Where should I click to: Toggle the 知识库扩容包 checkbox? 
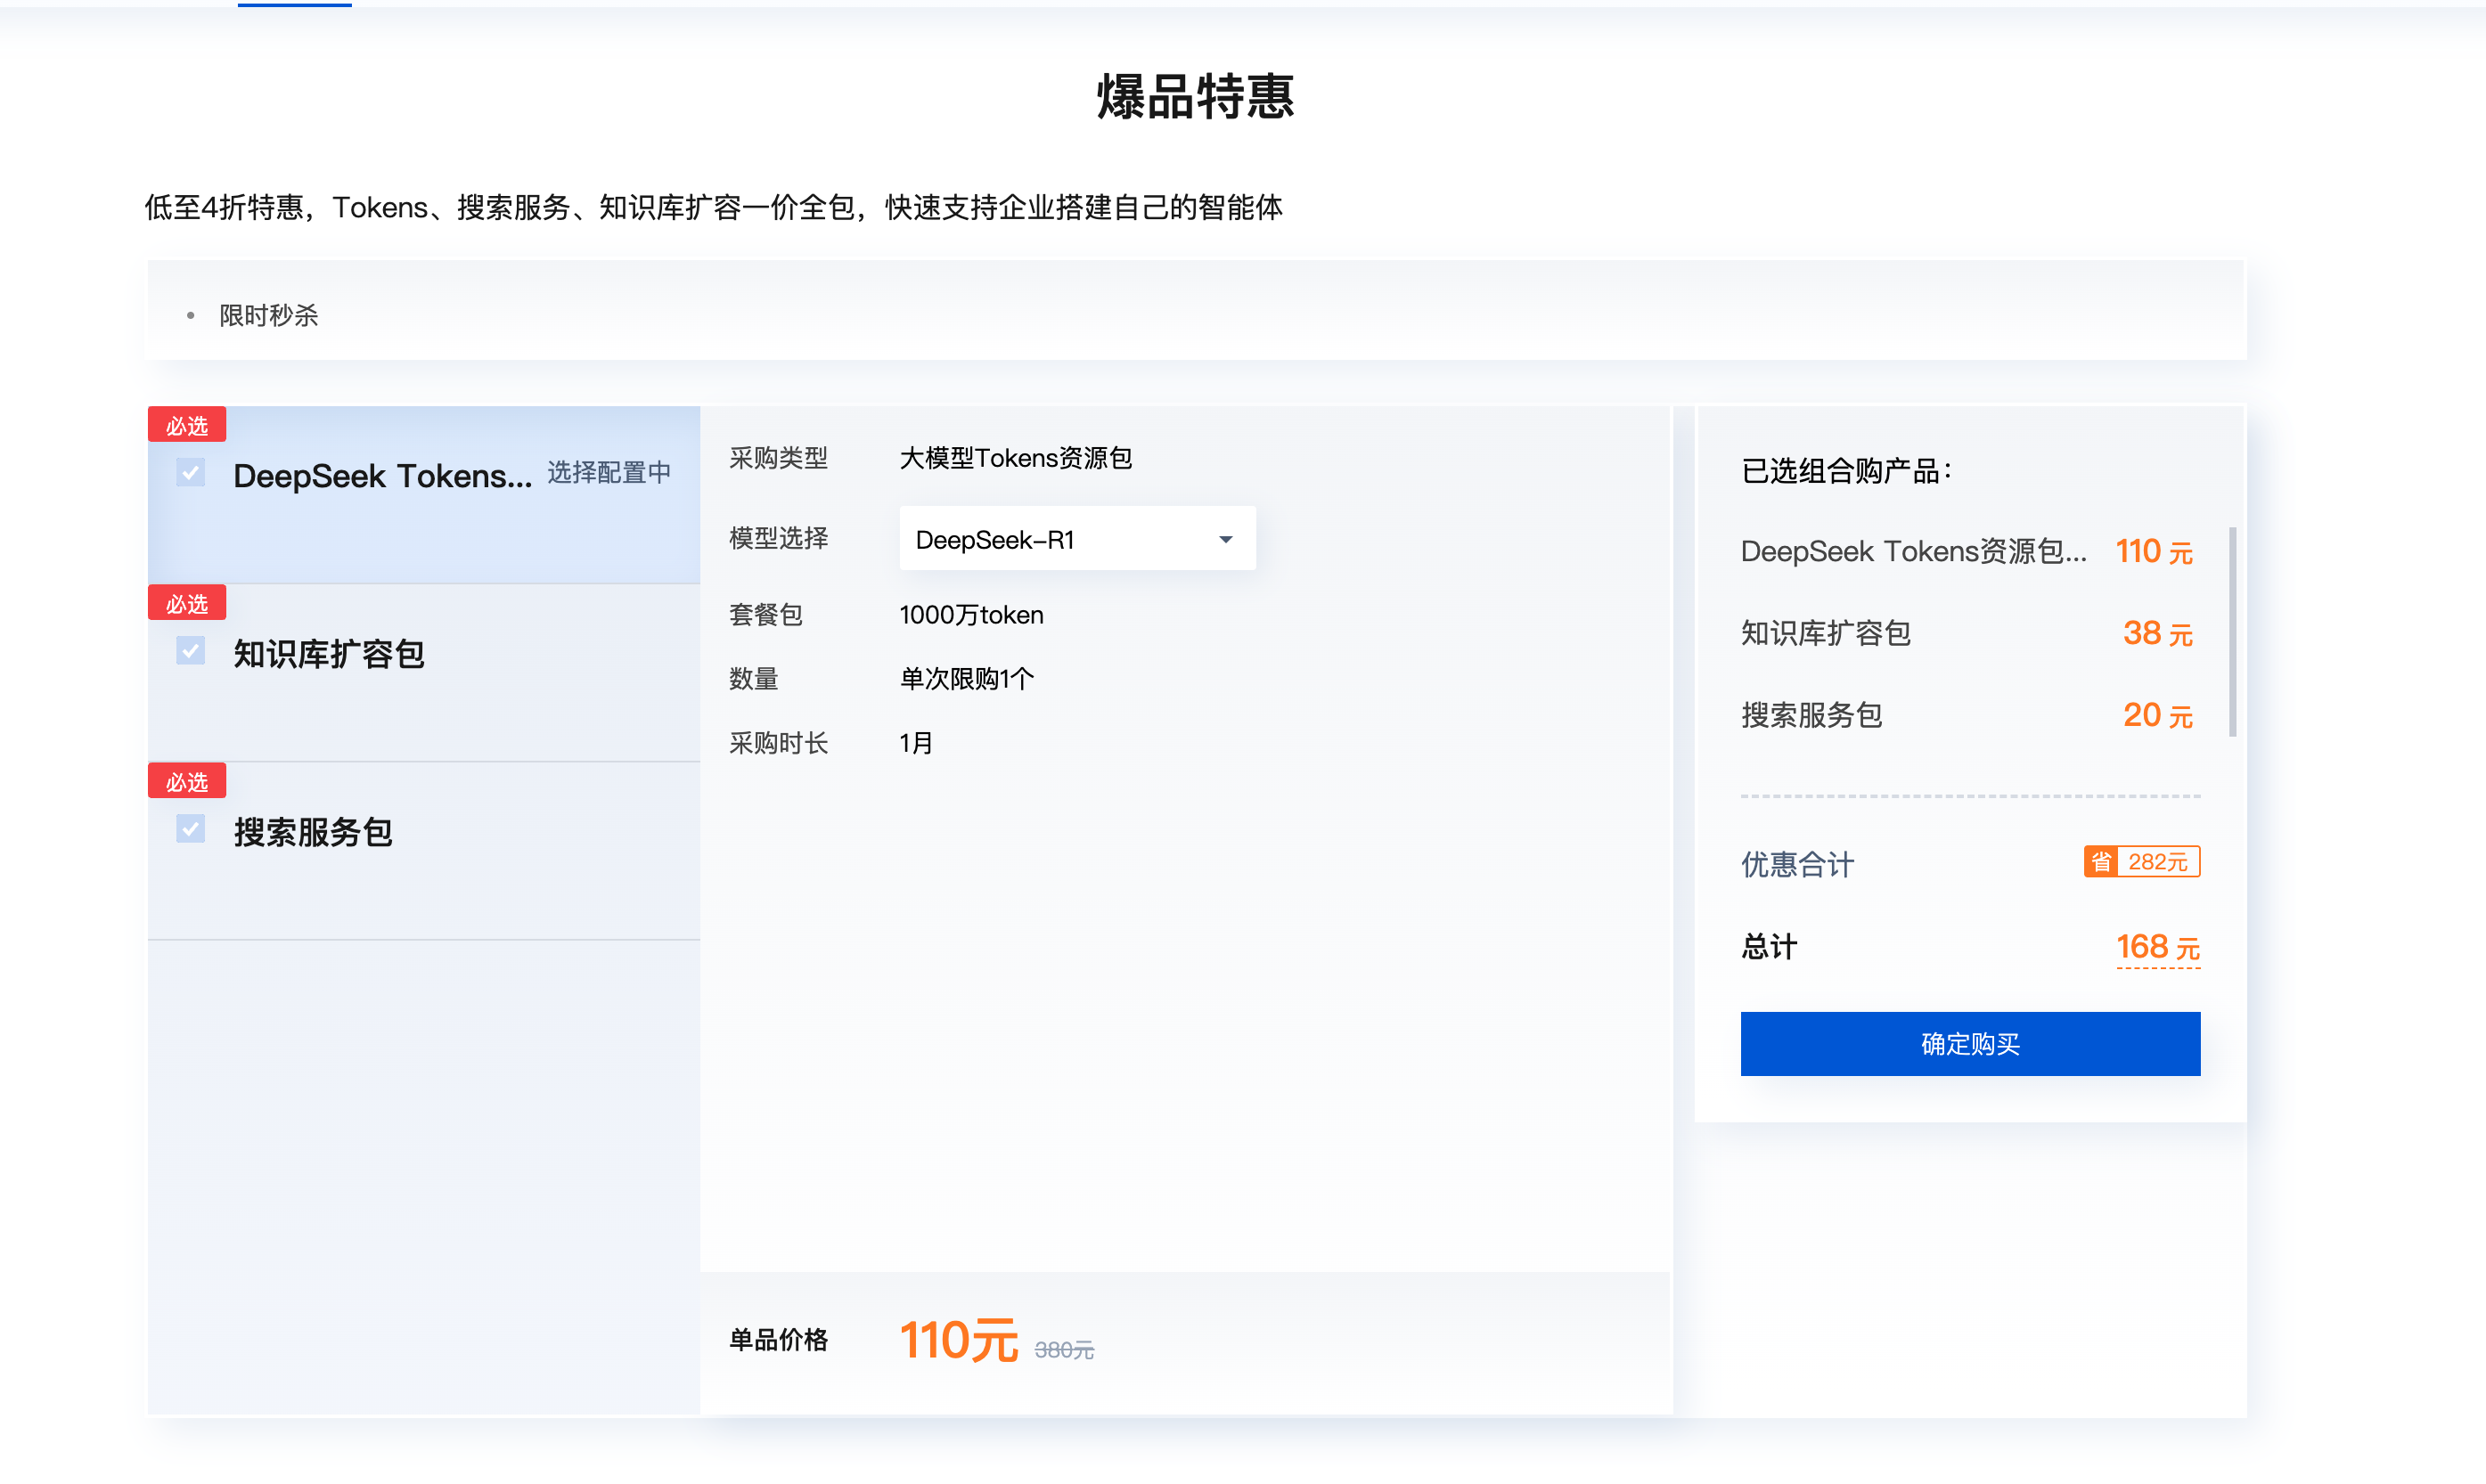coord(190,651)
